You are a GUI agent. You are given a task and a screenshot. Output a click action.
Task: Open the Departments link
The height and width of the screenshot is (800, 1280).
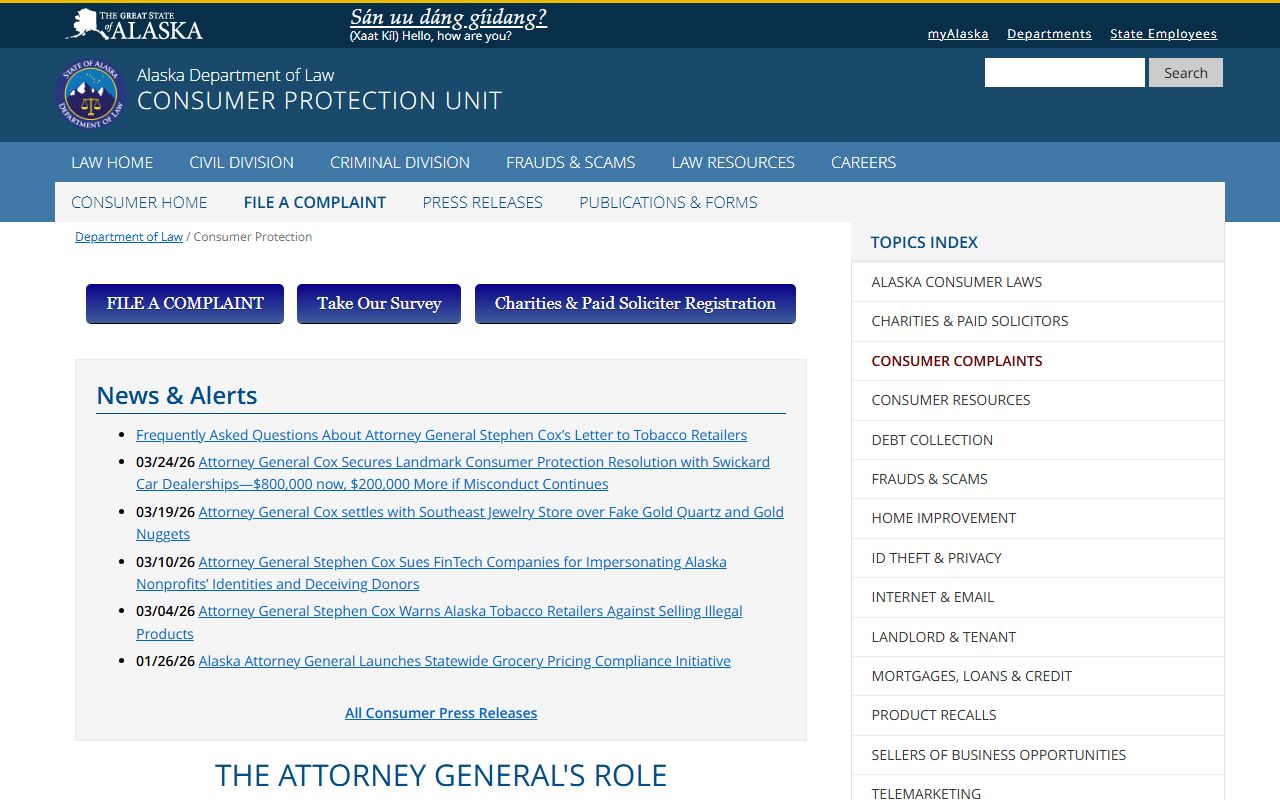[x=1049, y=34]
